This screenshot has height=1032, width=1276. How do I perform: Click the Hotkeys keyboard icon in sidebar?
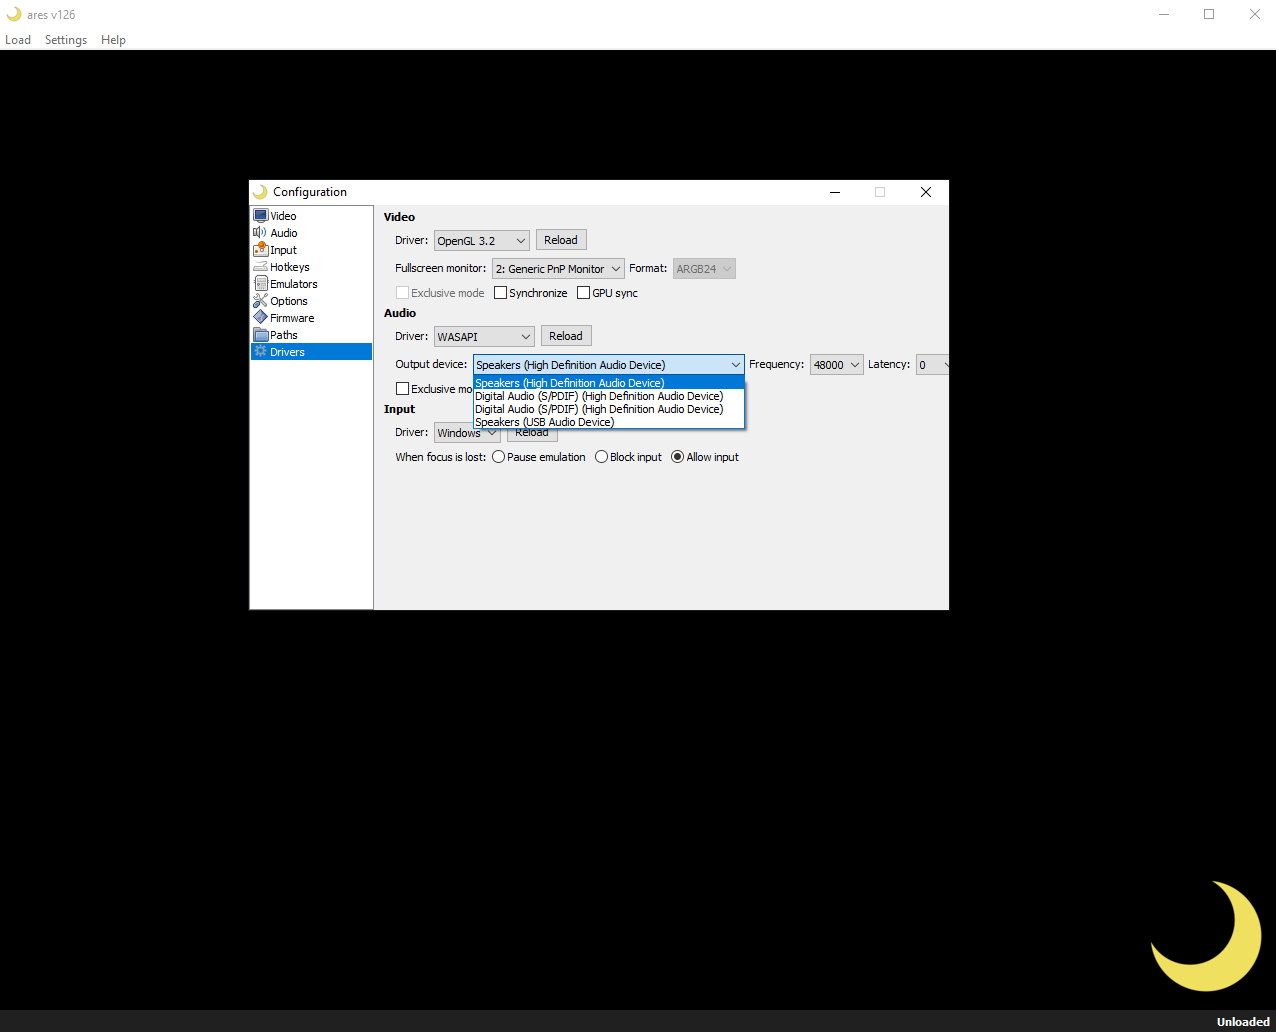261,267
